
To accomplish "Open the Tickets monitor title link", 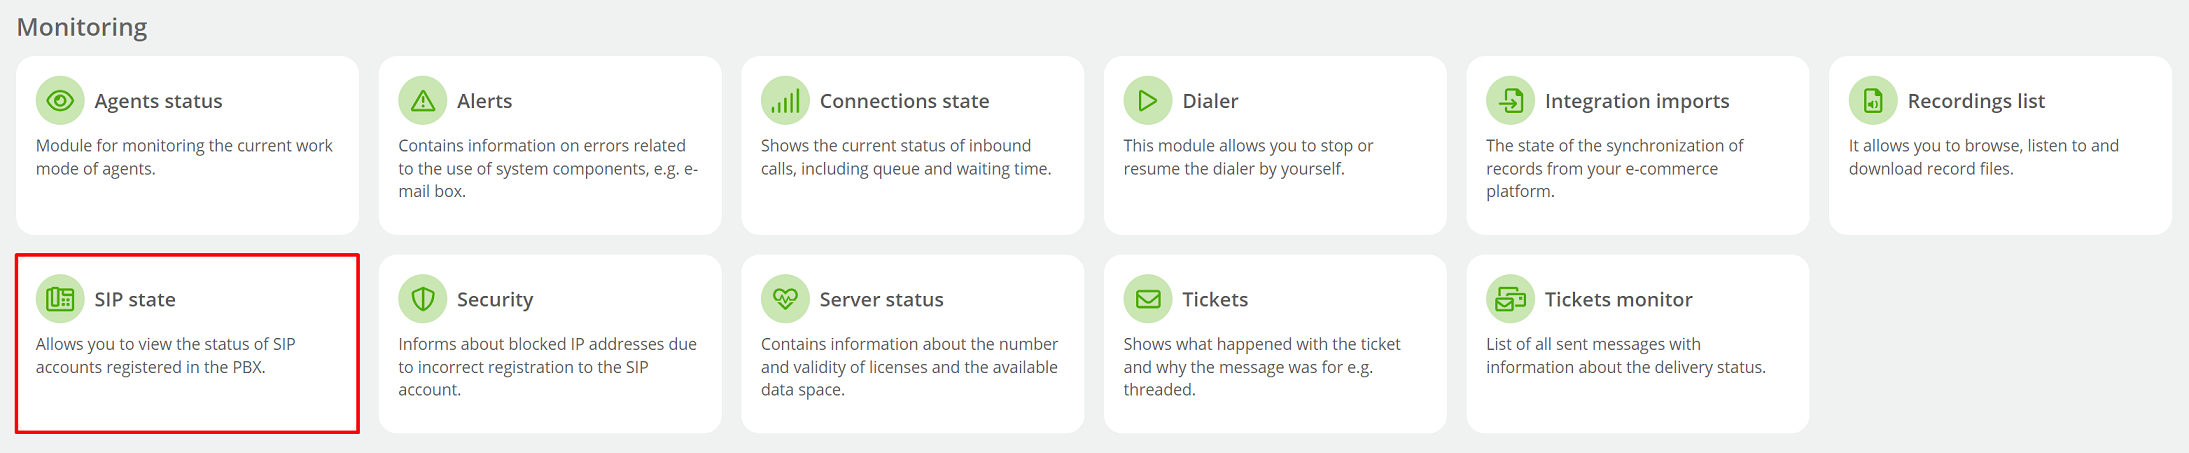I will click(1618, 299).
